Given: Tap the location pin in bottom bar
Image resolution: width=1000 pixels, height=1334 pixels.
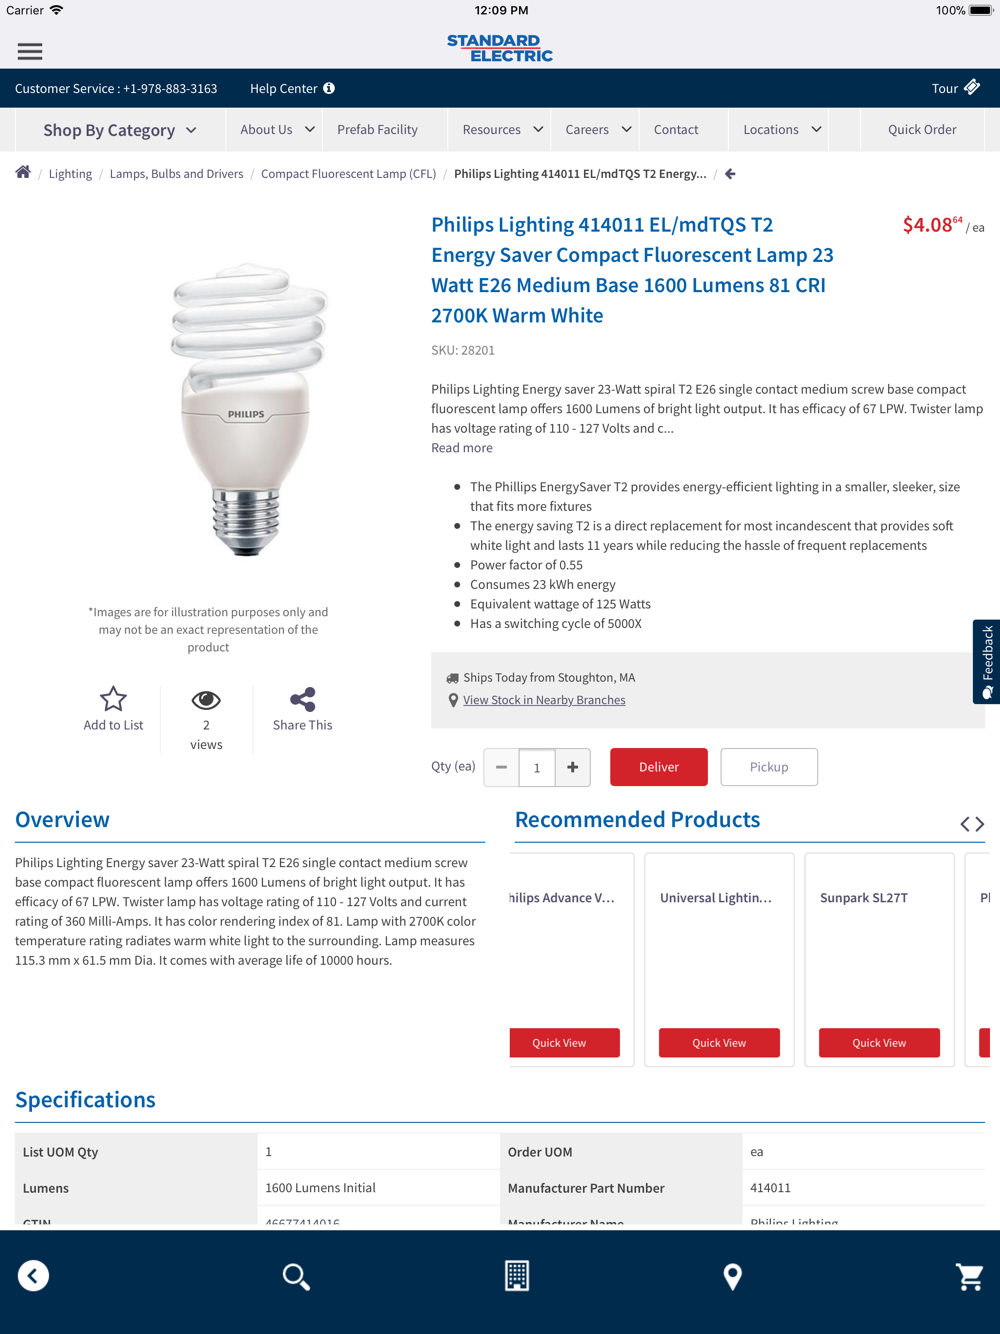Looking at the screenshot, I should coord(733,1276).
